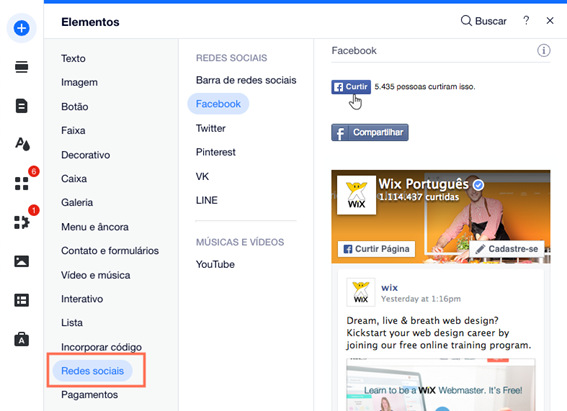The image size is (567, 411).
Task: Open the table content manager icon
Action: tap(21, 300)
